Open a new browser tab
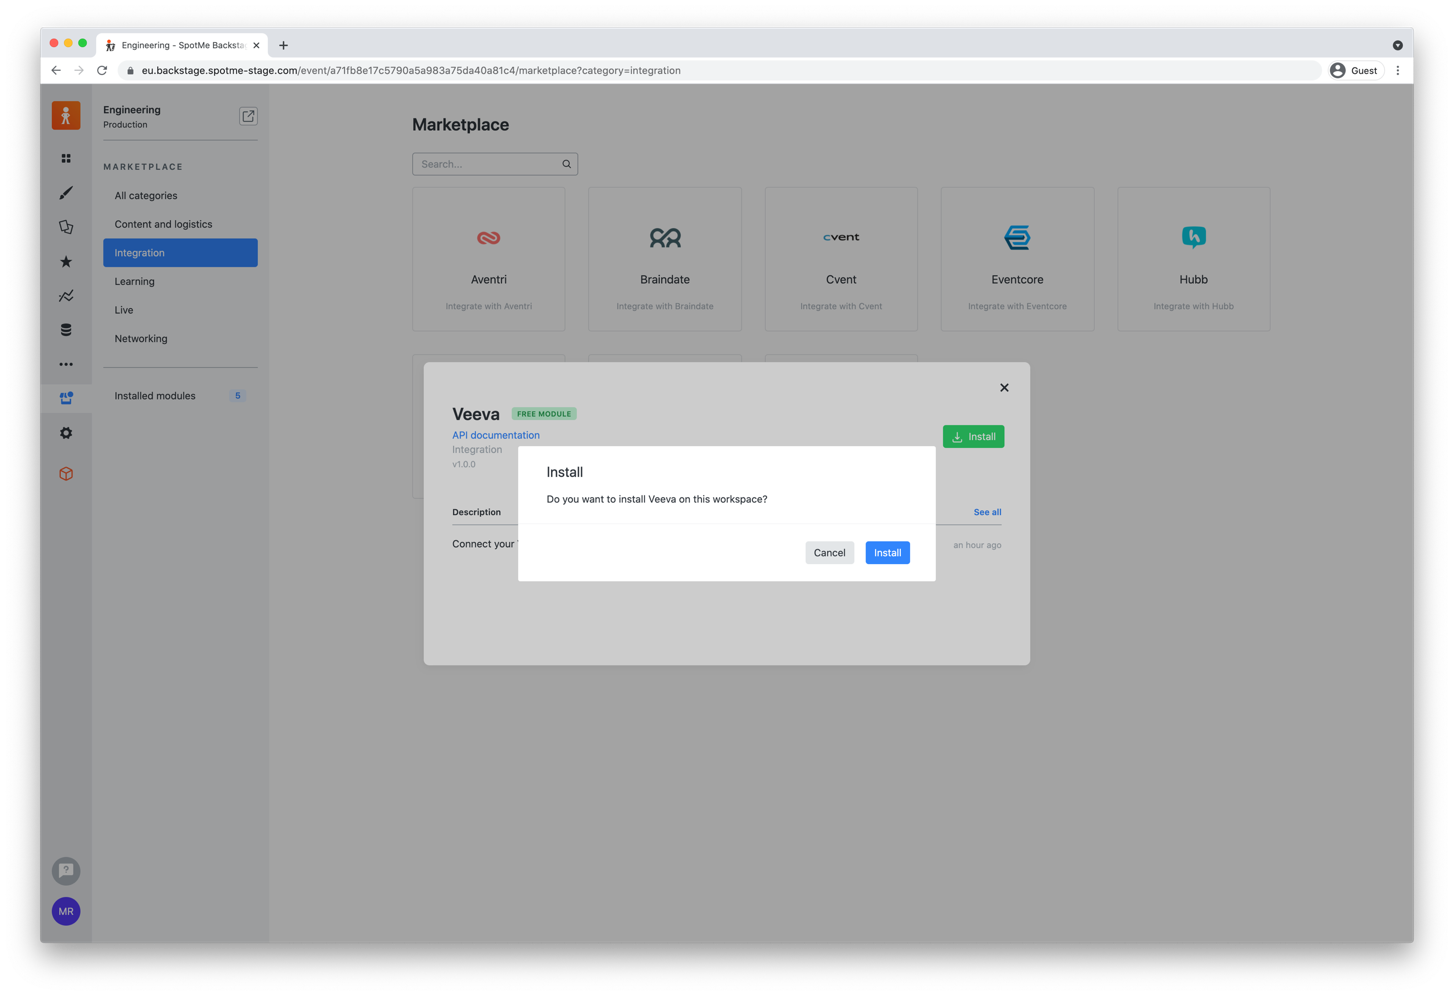 point(284,45)
